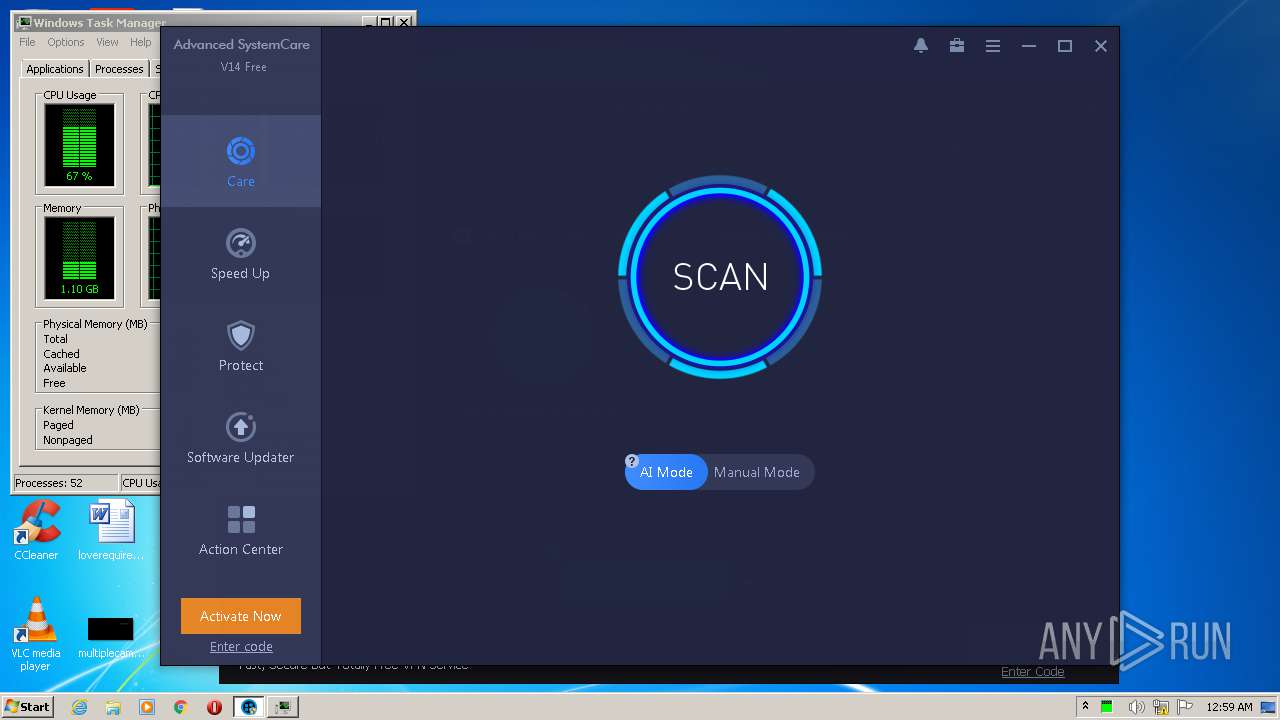Click the CPU Usage 67% meter

click(x=79, y=145)
